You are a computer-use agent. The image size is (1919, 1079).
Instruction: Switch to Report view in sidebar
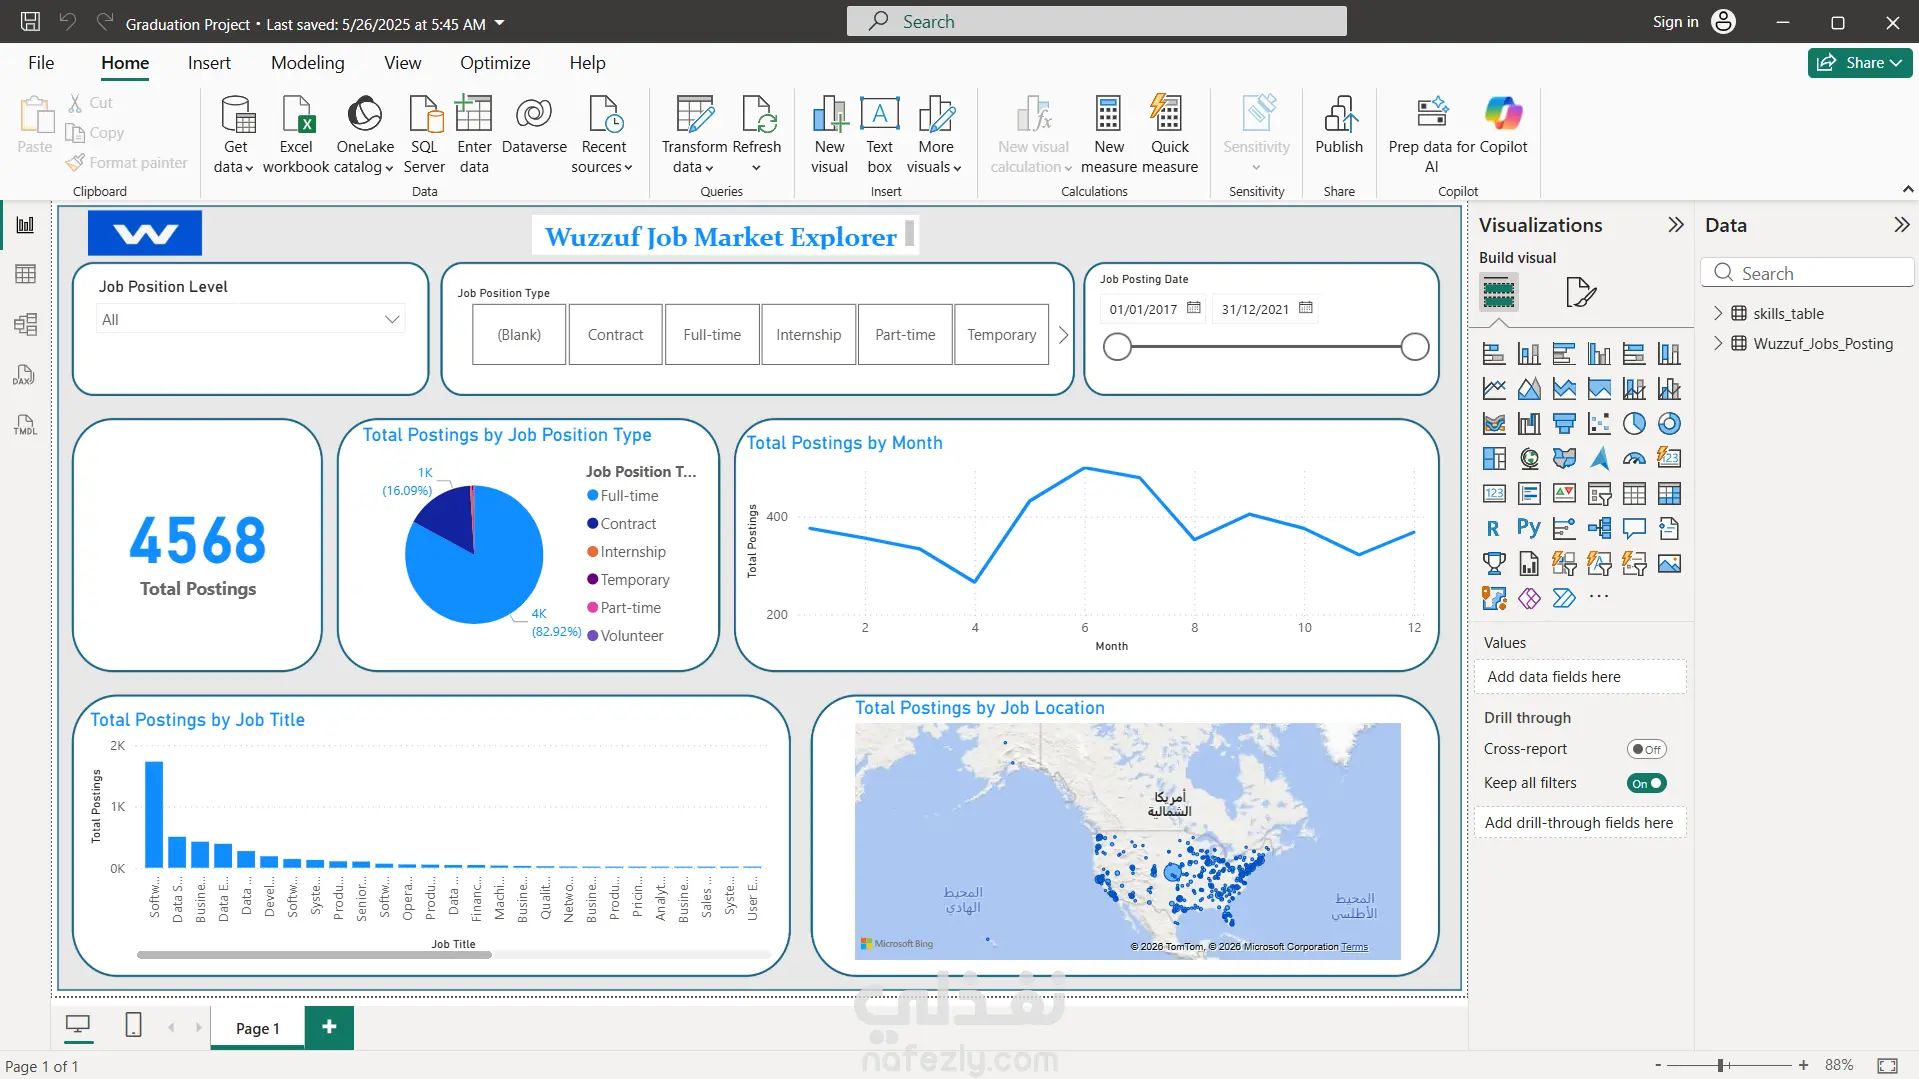[25, 225]
